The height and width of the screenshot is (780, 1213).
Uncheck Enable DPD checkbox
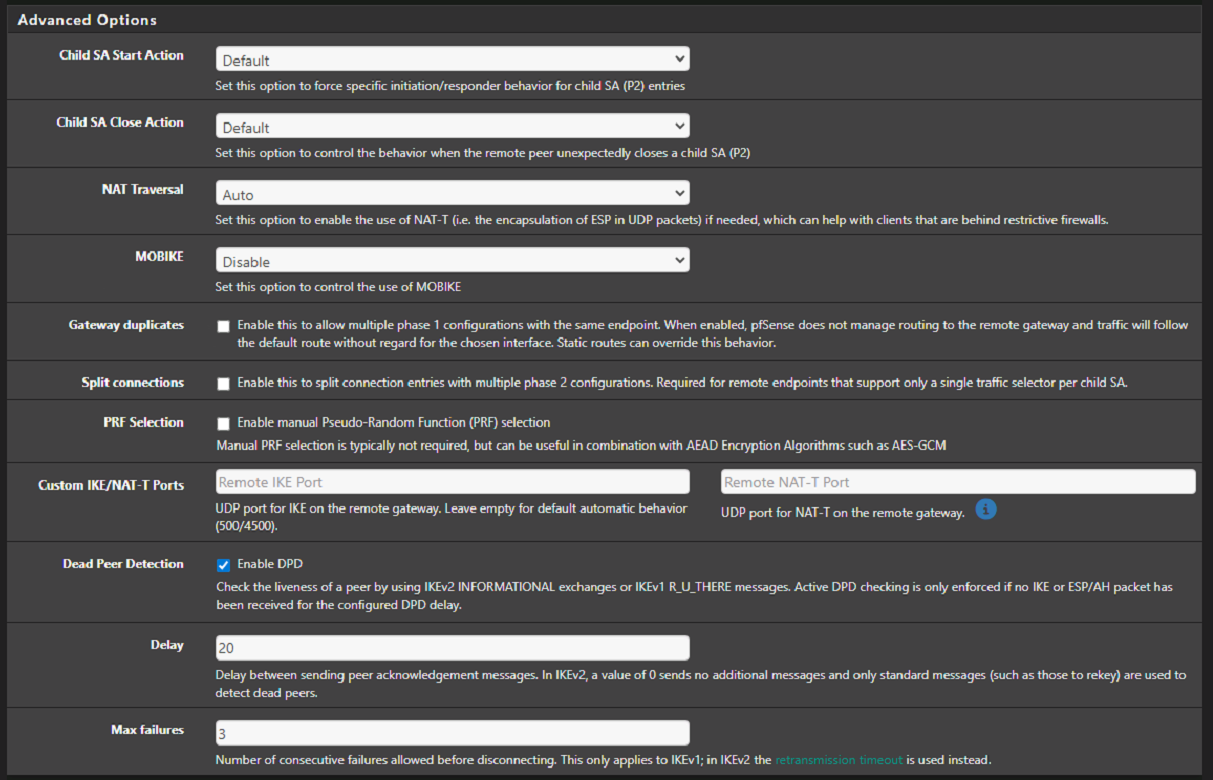[x=224, y=564]
